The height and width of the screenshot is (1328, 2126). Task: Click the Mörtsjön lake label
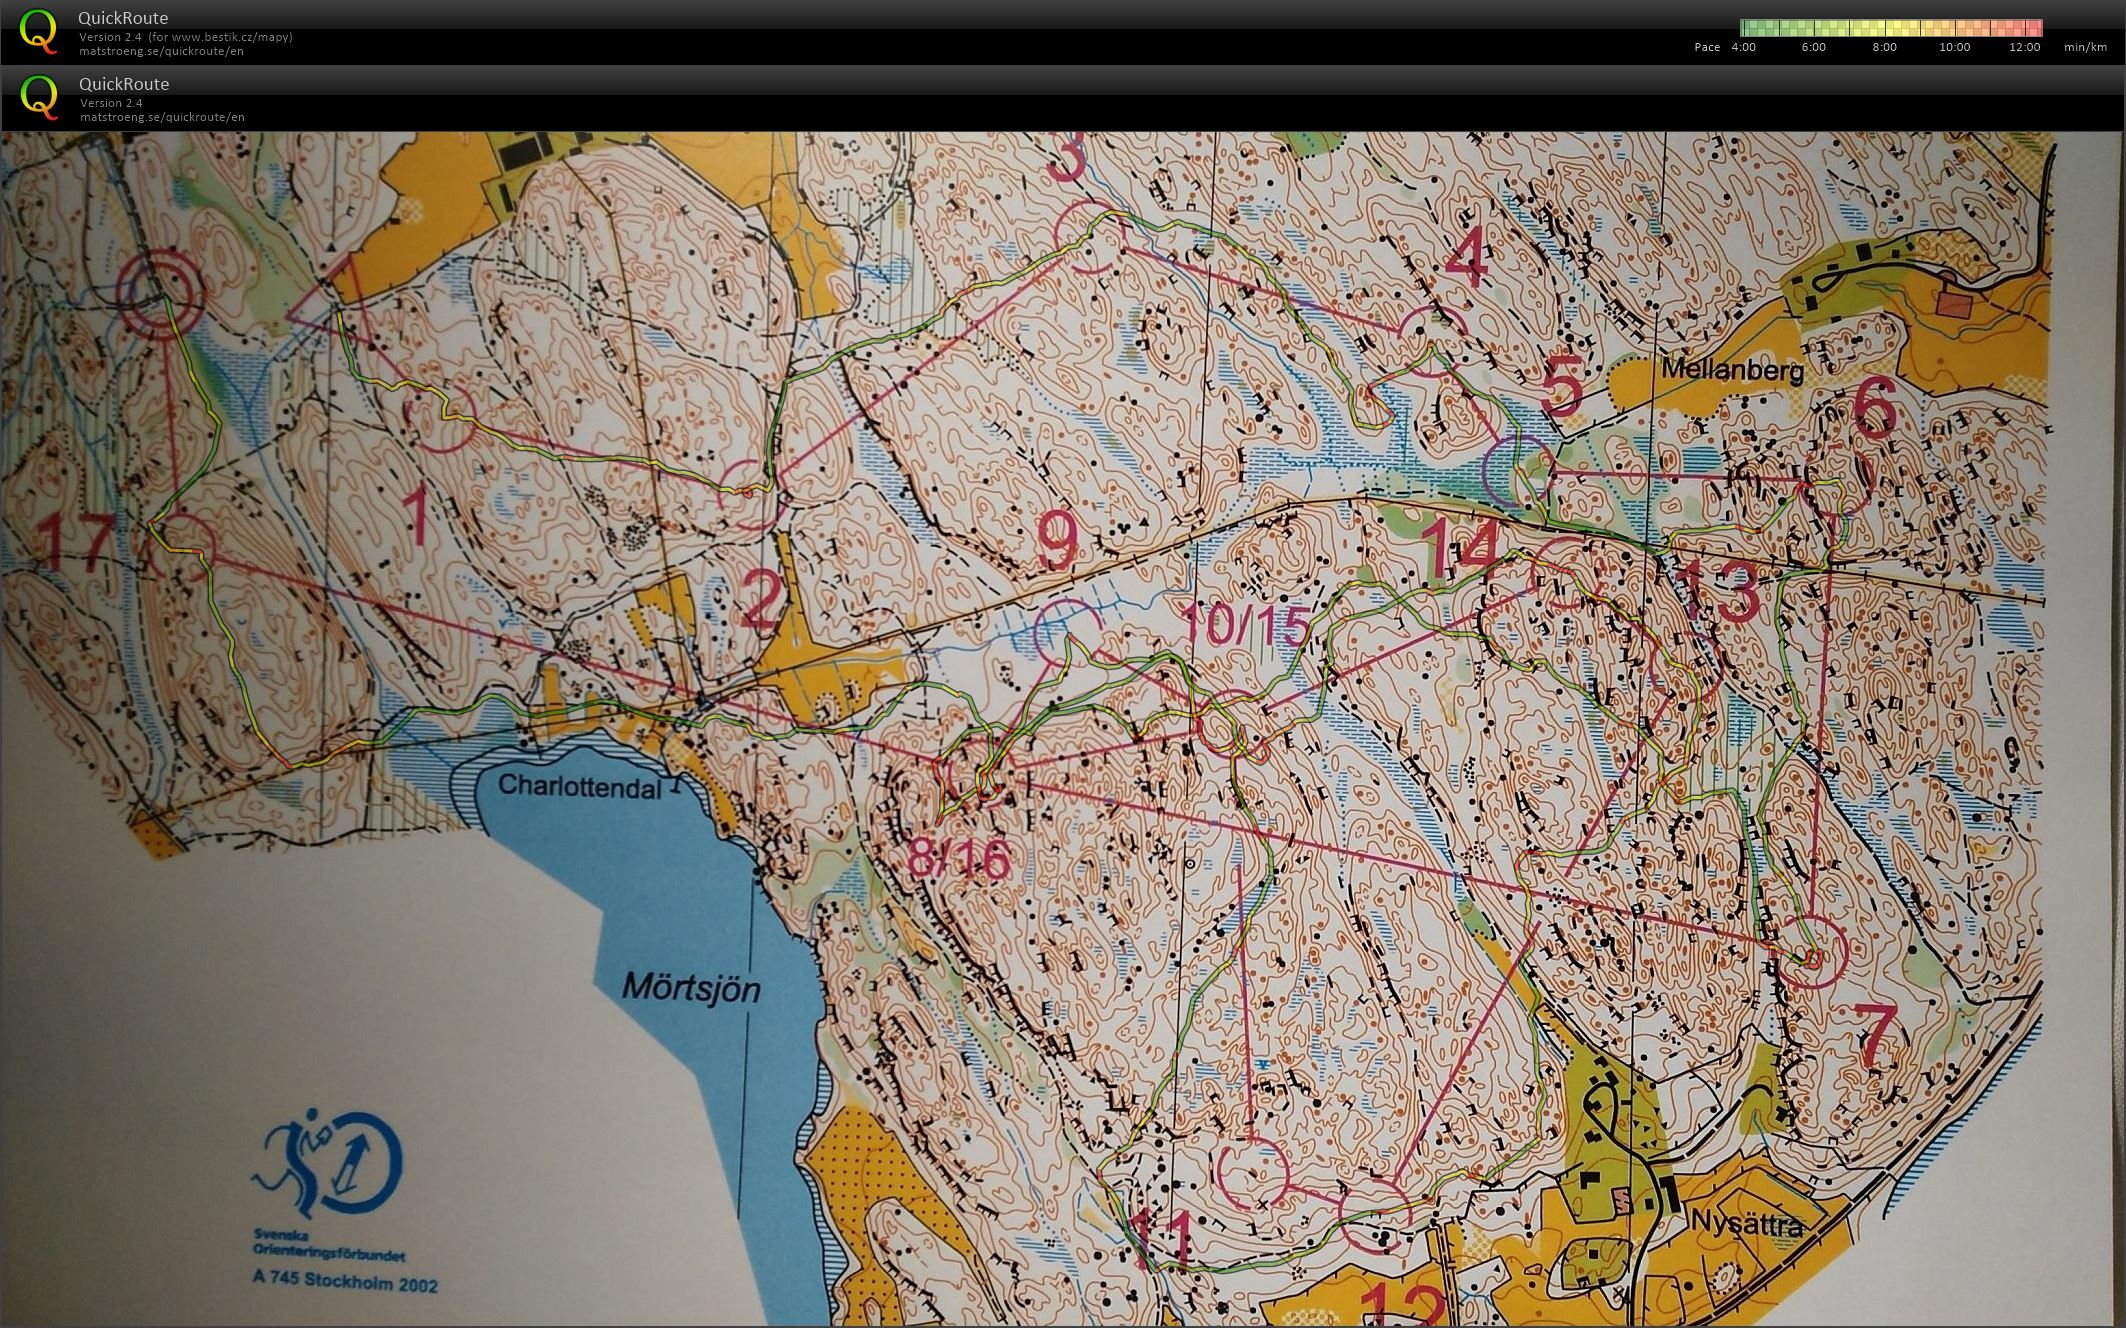click(691, 988)
